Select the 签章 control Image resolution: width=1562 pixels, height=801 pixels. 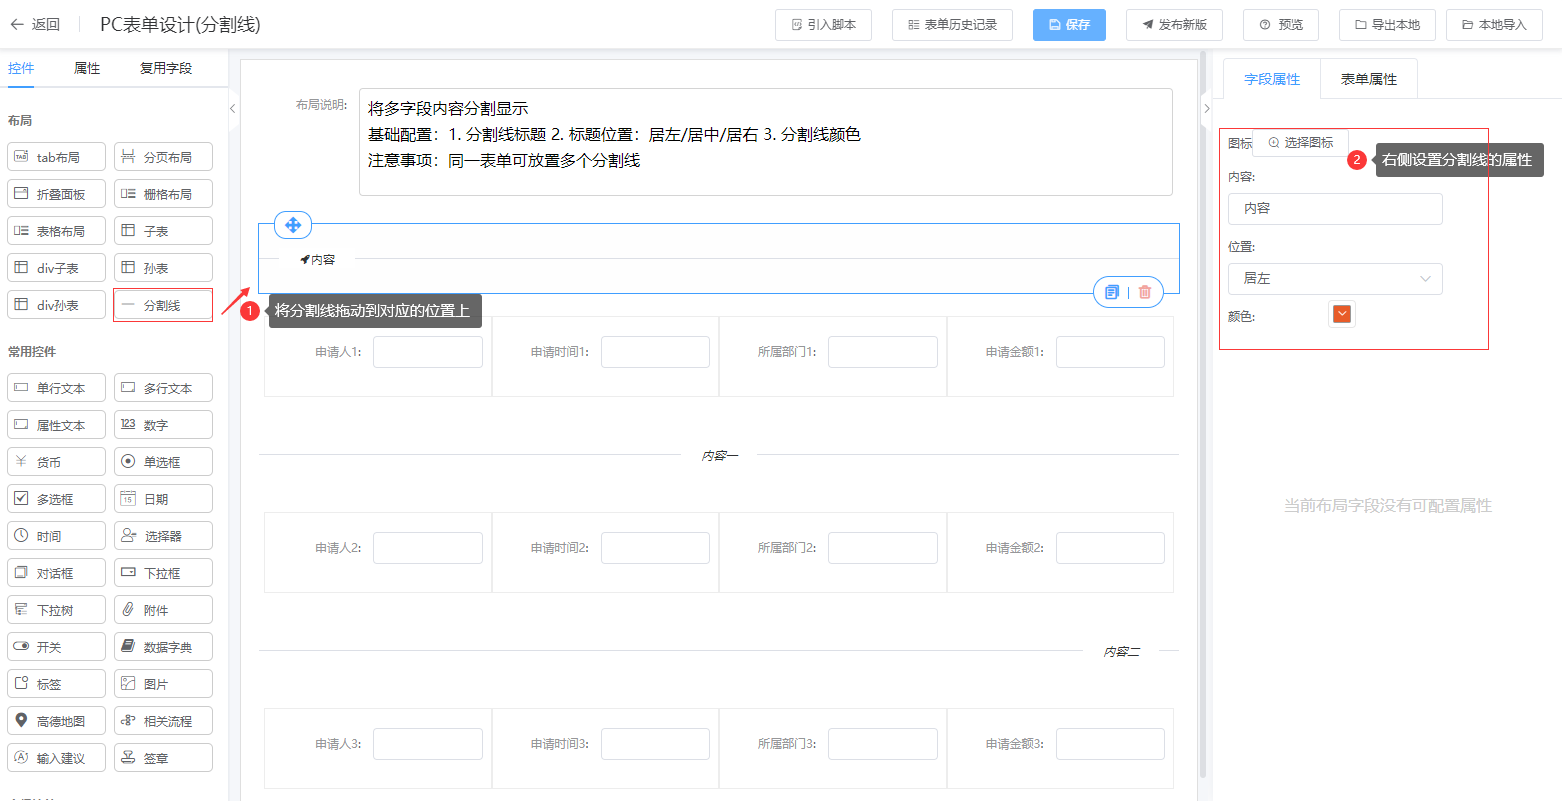click(x=163, y=758)
